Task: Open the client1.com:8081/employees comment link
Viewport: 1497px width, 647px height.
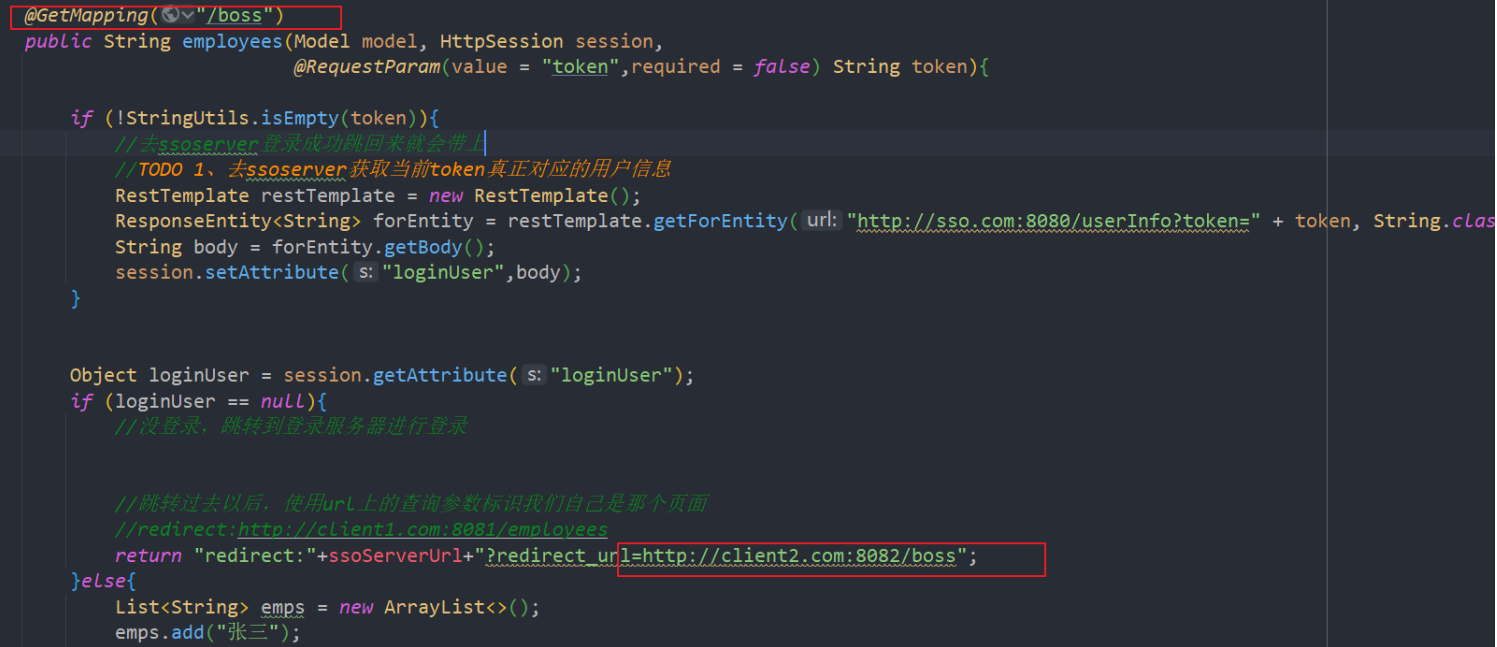Action: (422, 529)
